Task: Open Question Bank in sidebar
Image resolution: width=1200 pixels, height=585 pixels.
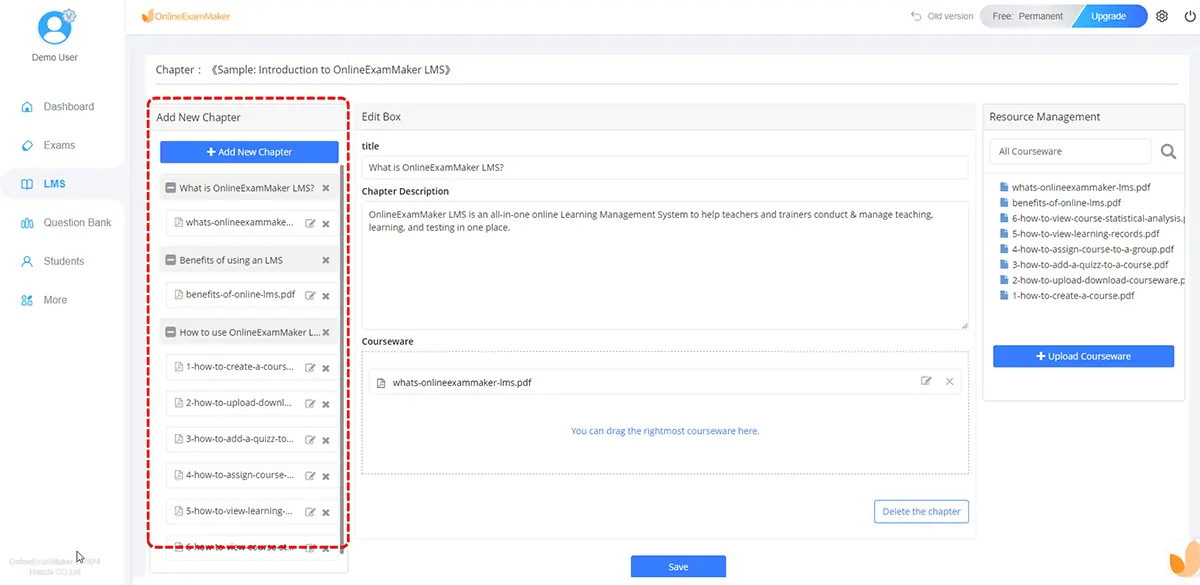Action: 77,223
